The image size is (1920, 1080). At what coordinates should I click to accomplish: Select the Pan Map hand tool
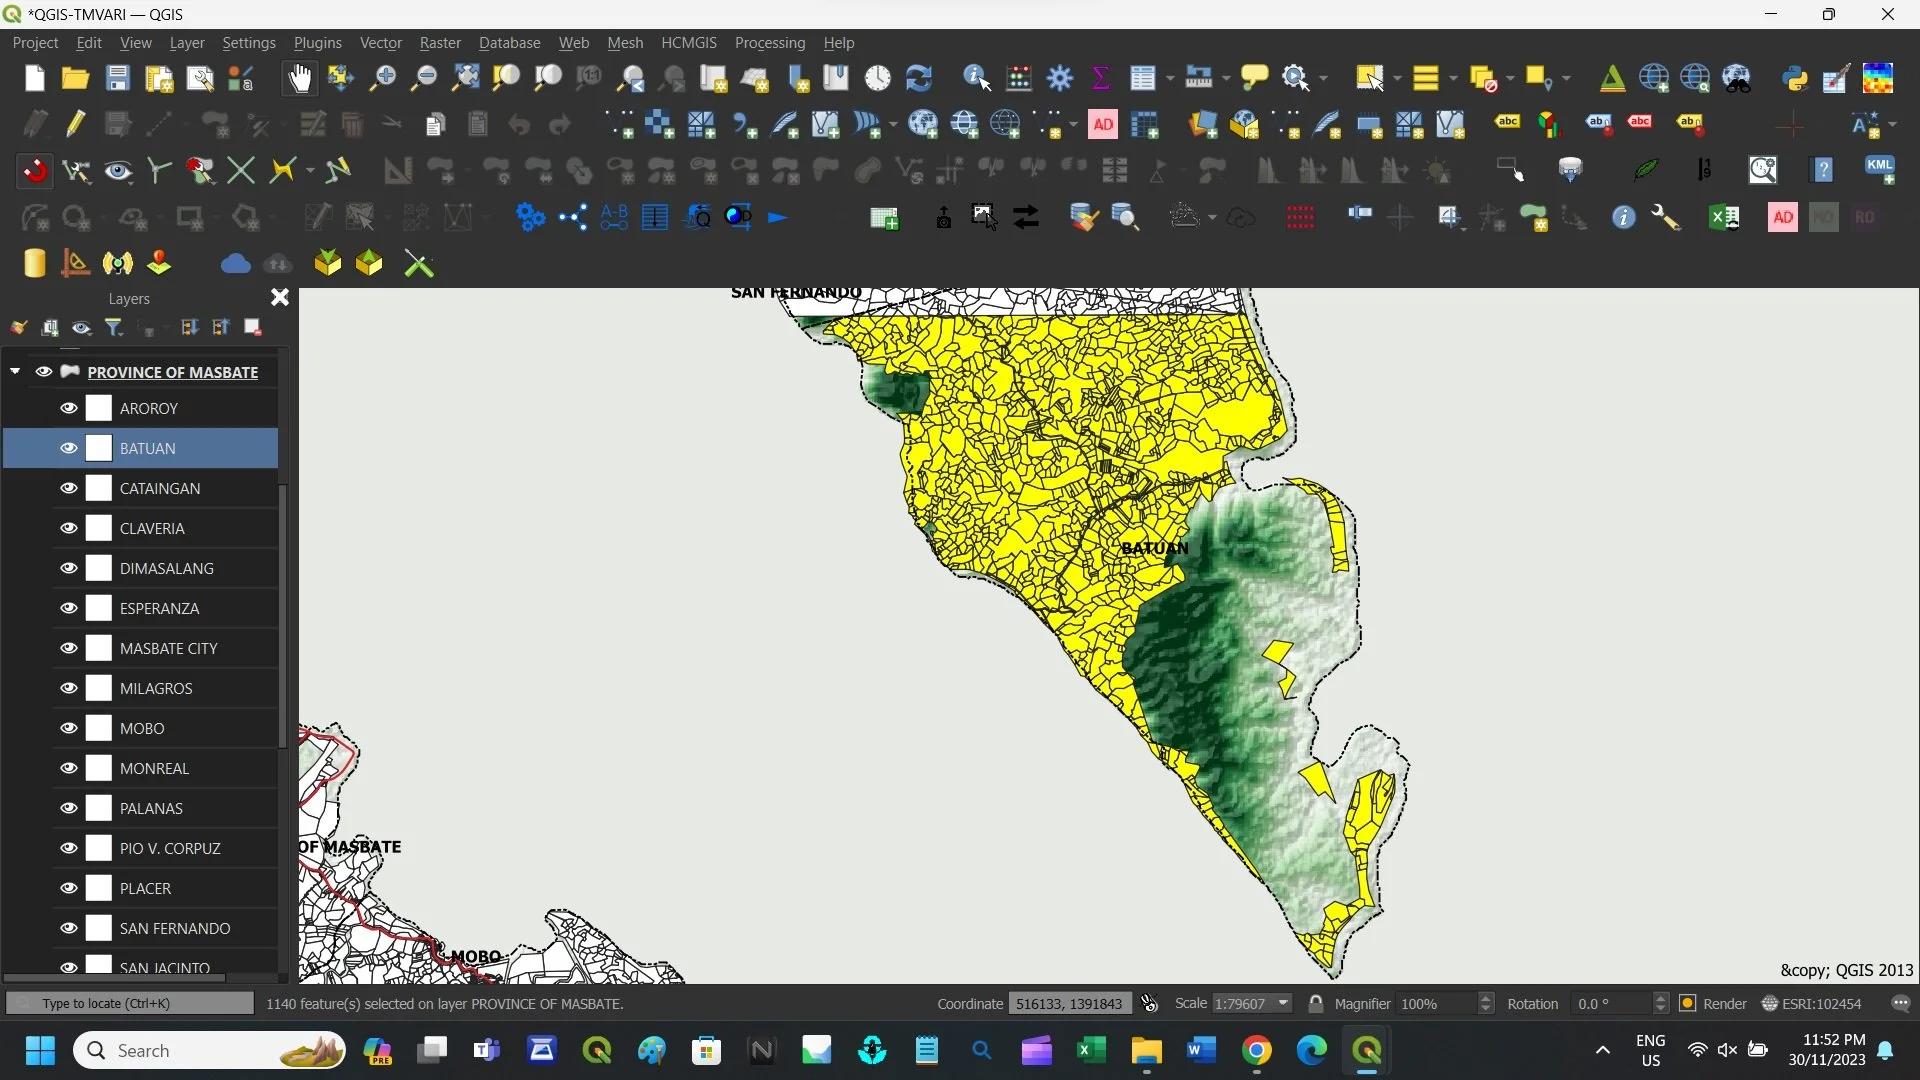[x=299, y=78]
